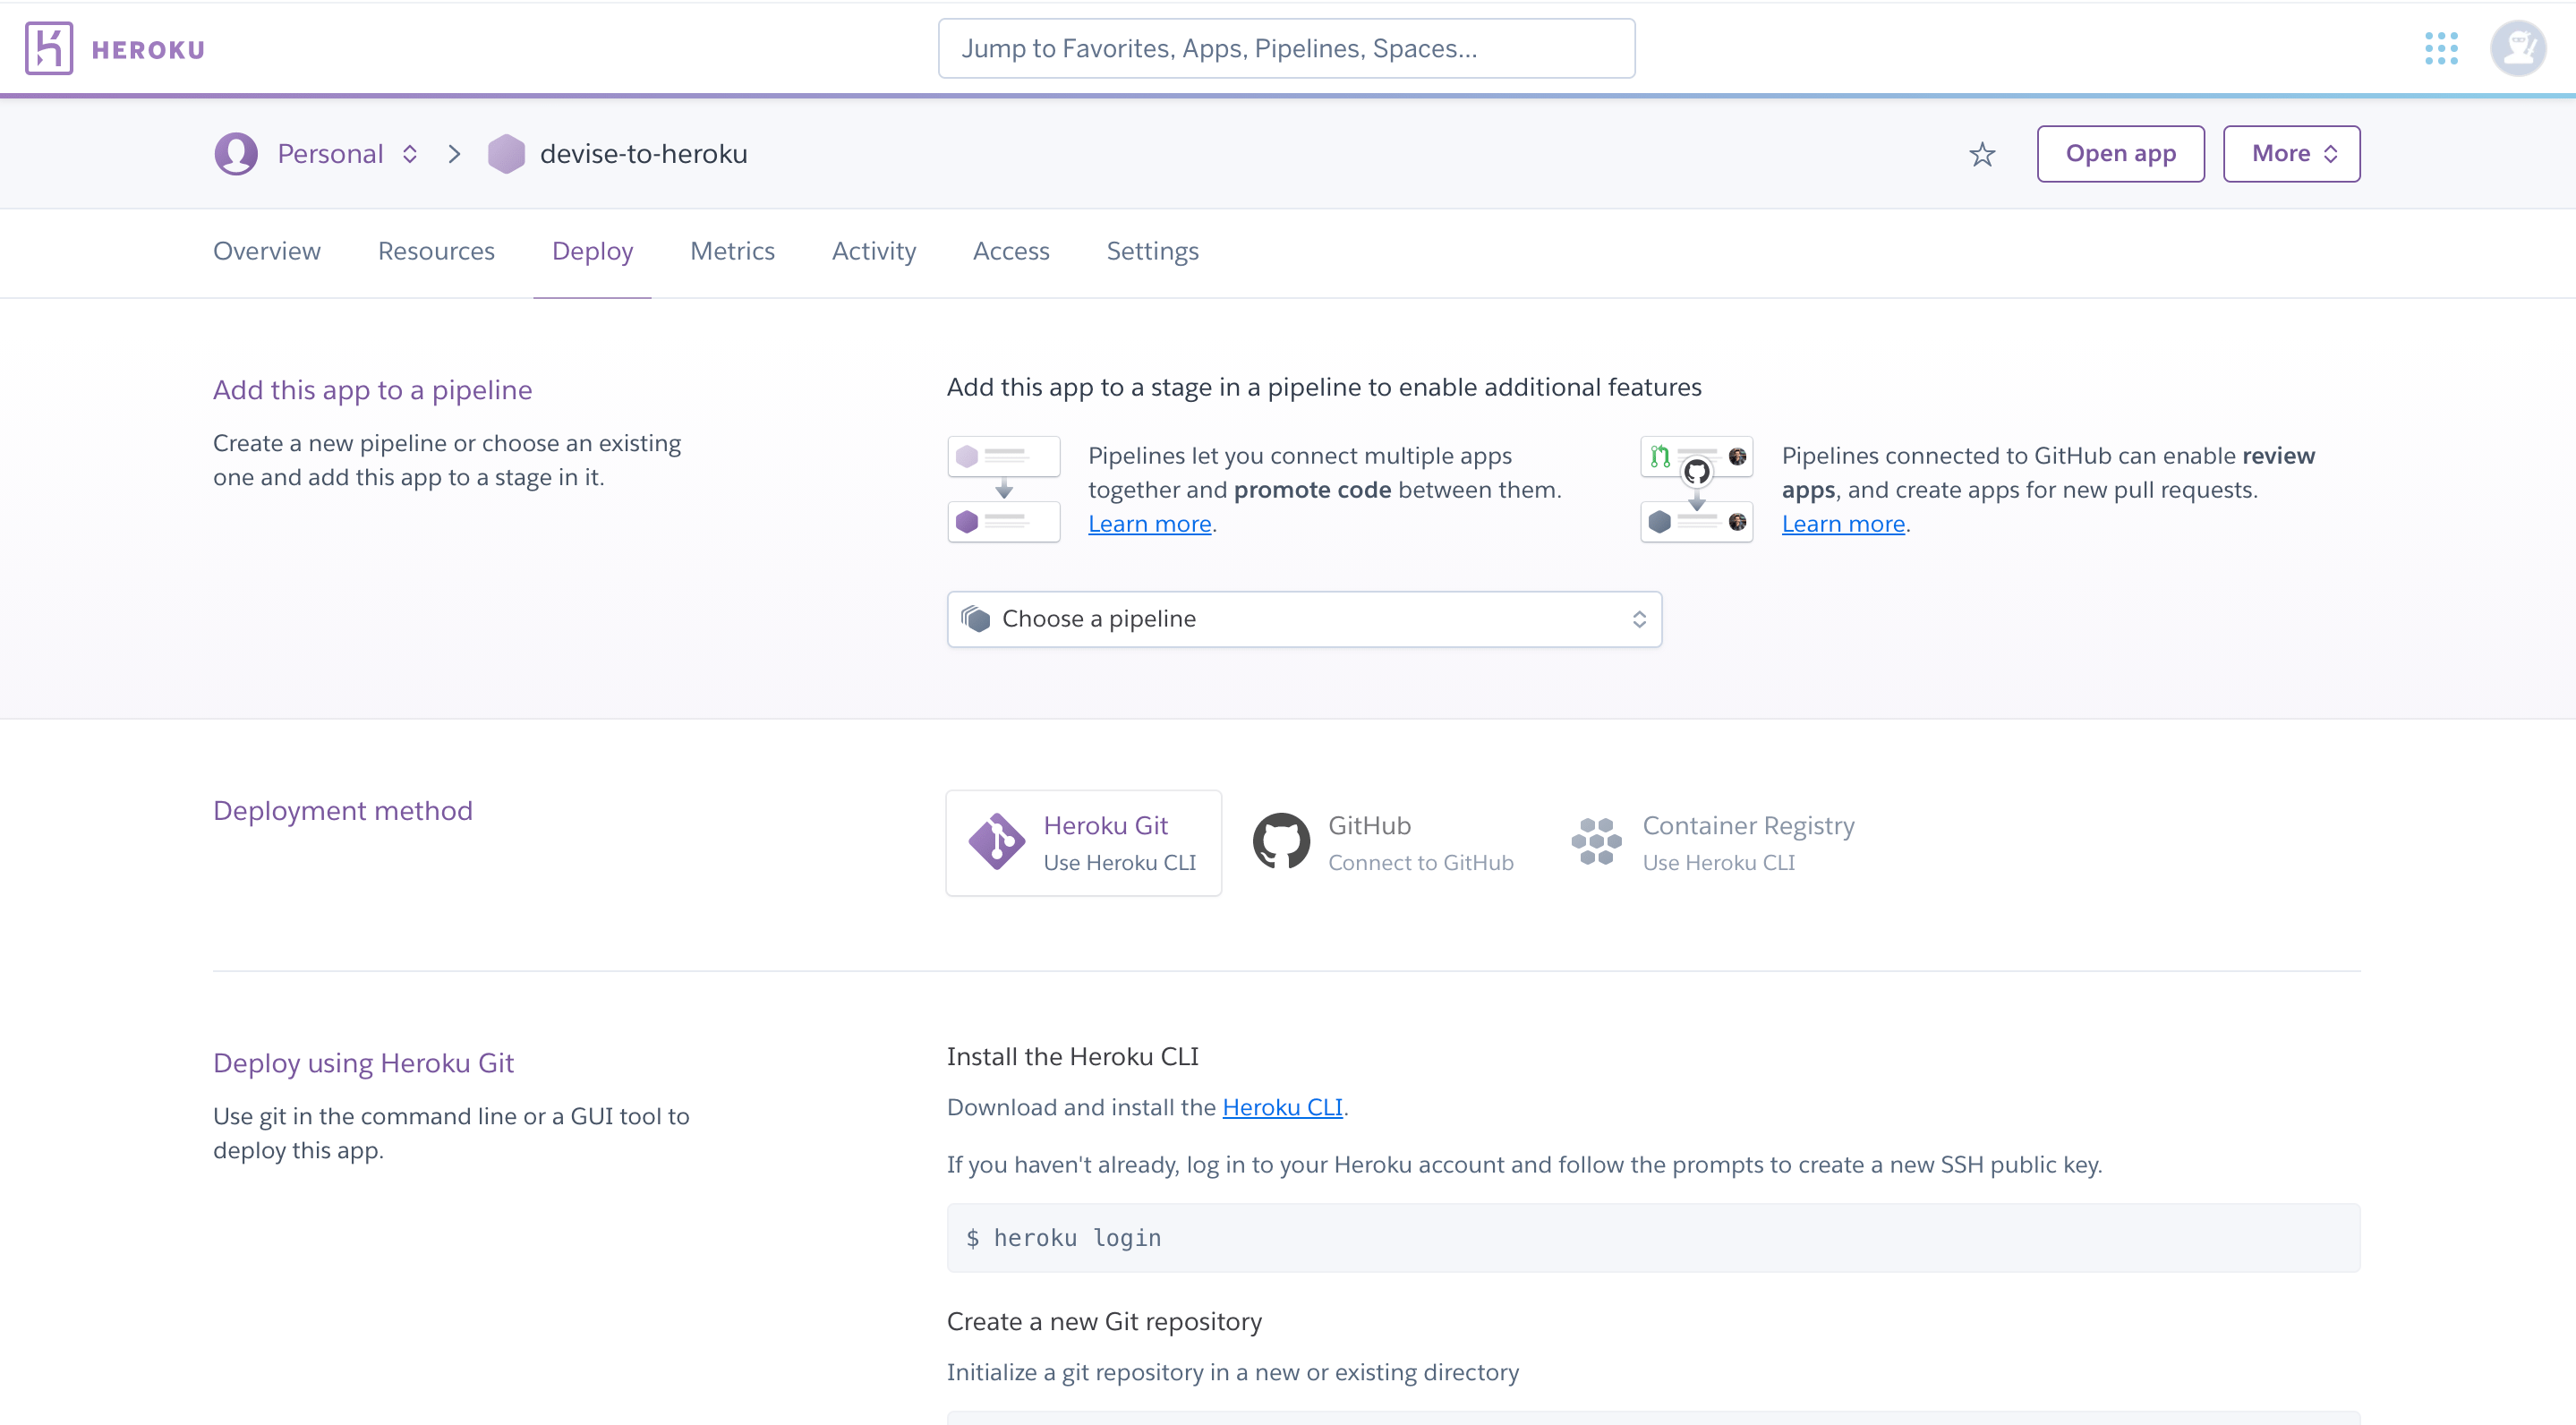Click the devise-to-heroku app hexagon icon
The width and height of the screenshot is (2576, 1425).
[x=507, y=153]
